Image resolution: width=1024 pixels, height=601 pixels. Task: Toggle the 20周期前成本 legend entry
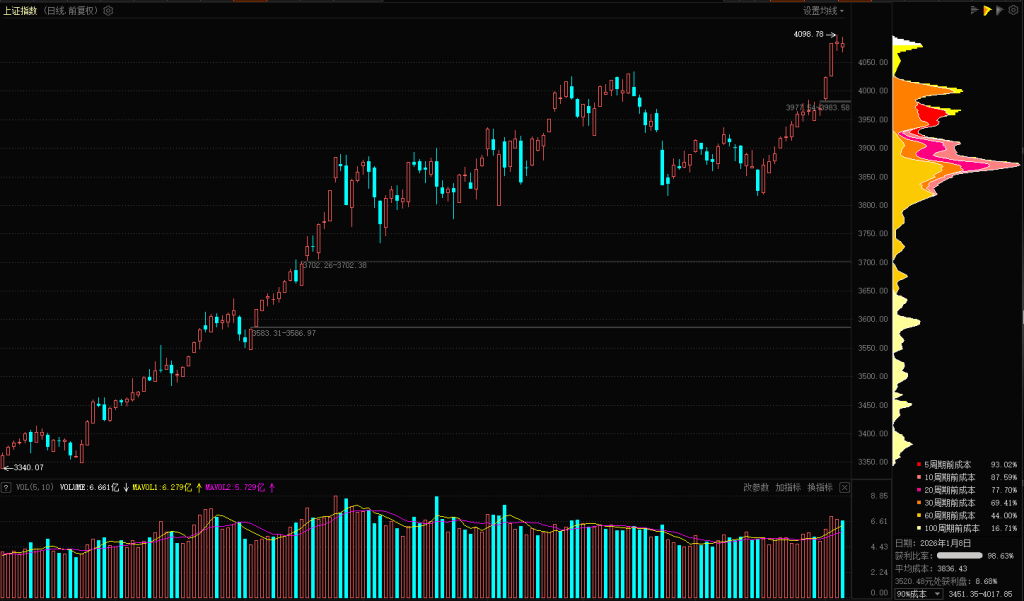click(950, 490)
